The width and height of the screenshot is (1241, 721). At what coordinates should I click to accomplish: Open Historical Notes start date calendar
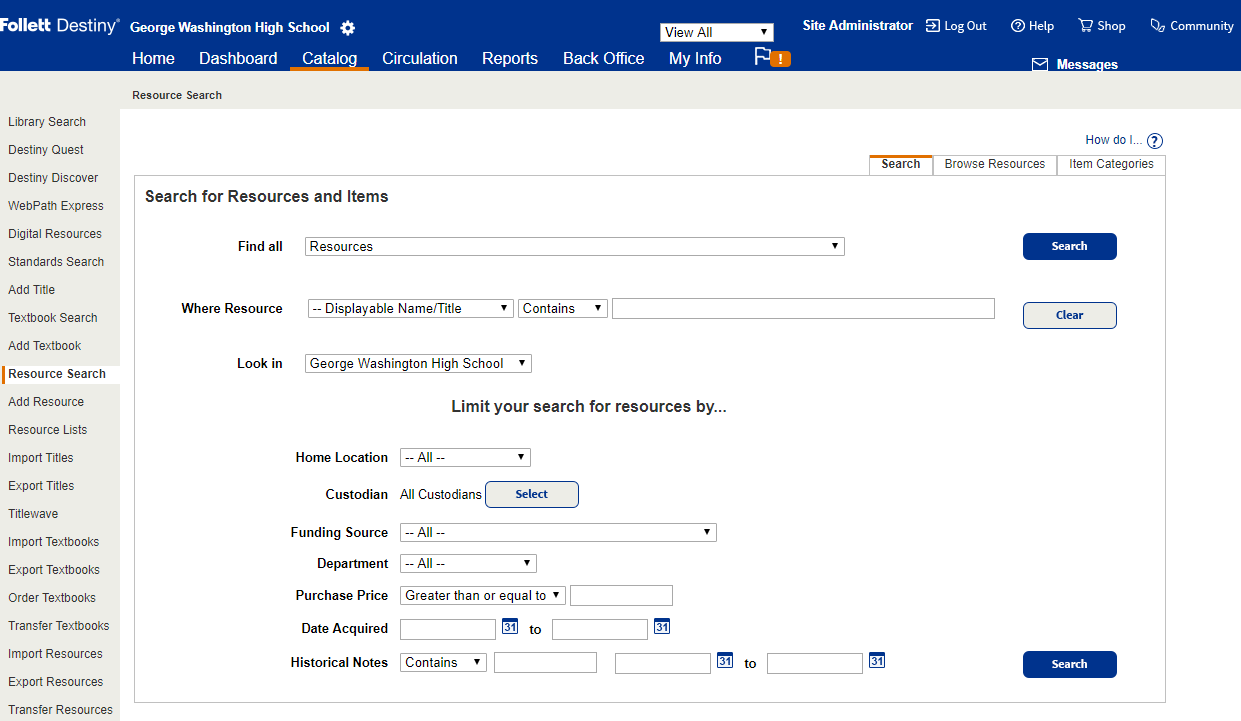[x=725, y=661]
